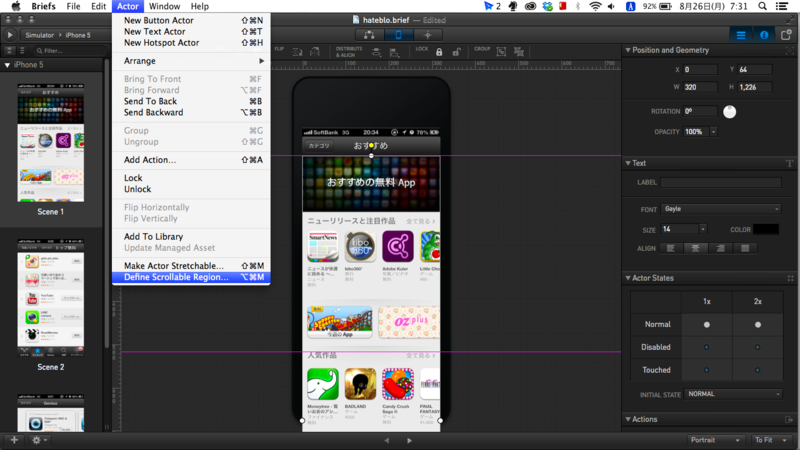Open the gear settings menu at bottom left

[39, 440]
